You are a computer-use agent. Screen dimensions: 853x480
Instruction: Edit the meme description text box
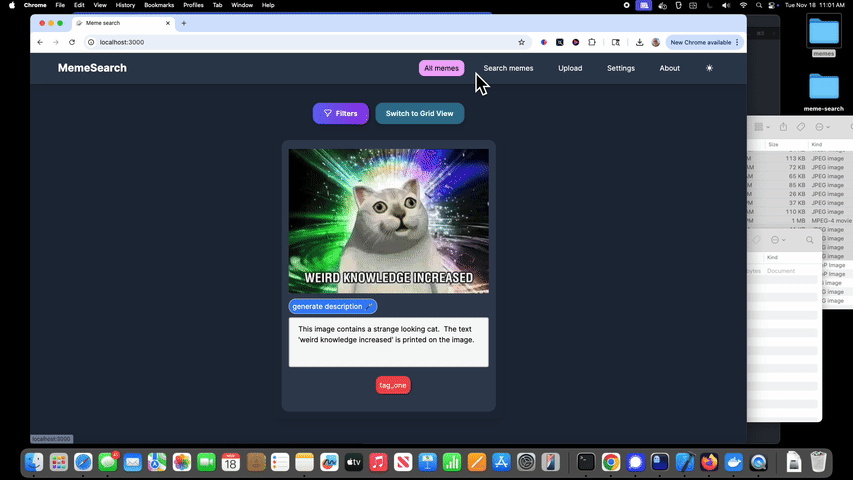388,342
